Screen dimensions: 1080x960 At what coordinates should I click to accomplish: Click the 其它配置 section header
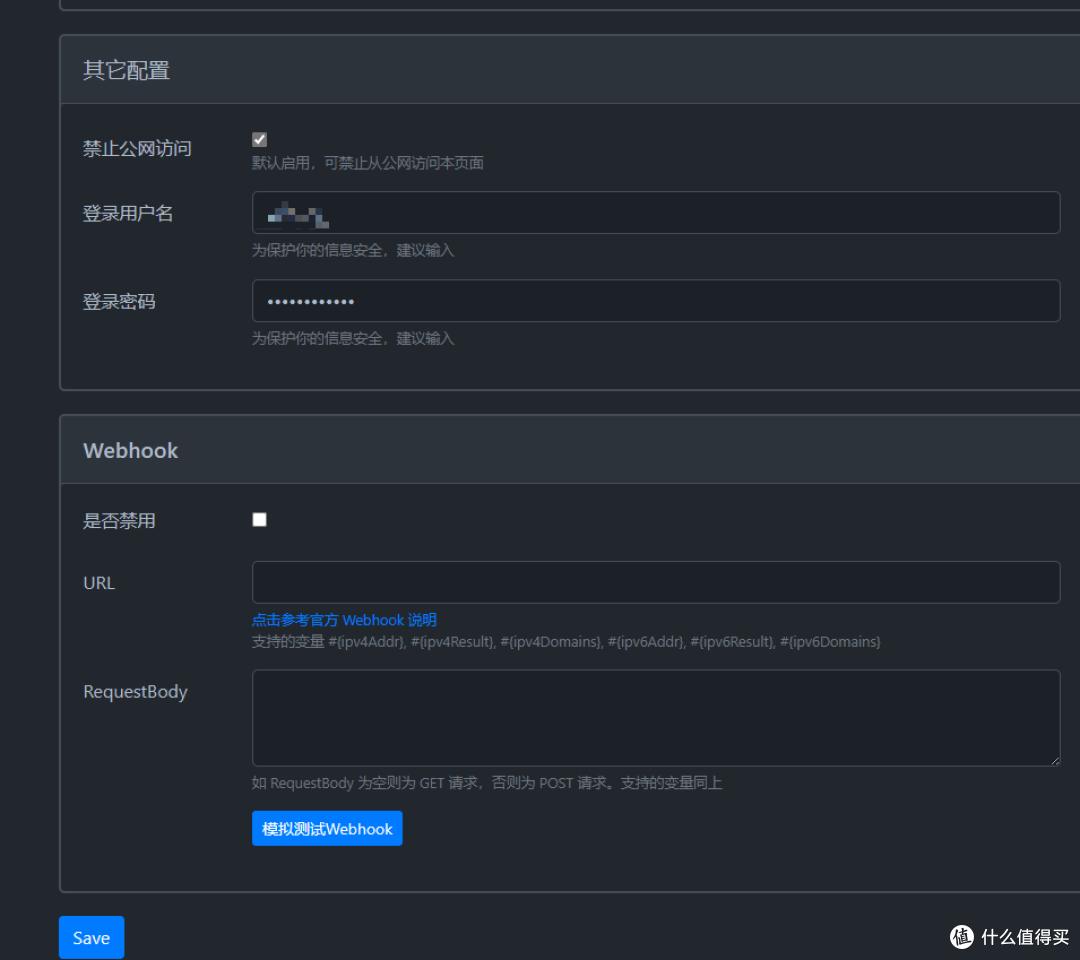(x=126, y=70)
